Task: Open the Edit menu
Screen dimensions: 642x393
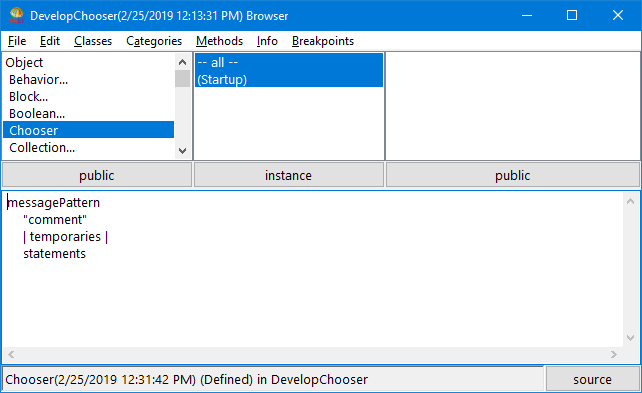Action: click(50, 41)
